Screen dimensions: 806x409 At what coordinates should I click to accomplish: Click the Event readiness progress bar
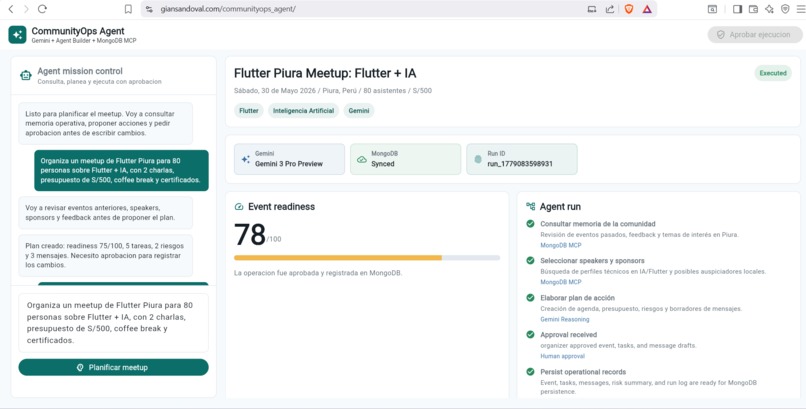367,257
